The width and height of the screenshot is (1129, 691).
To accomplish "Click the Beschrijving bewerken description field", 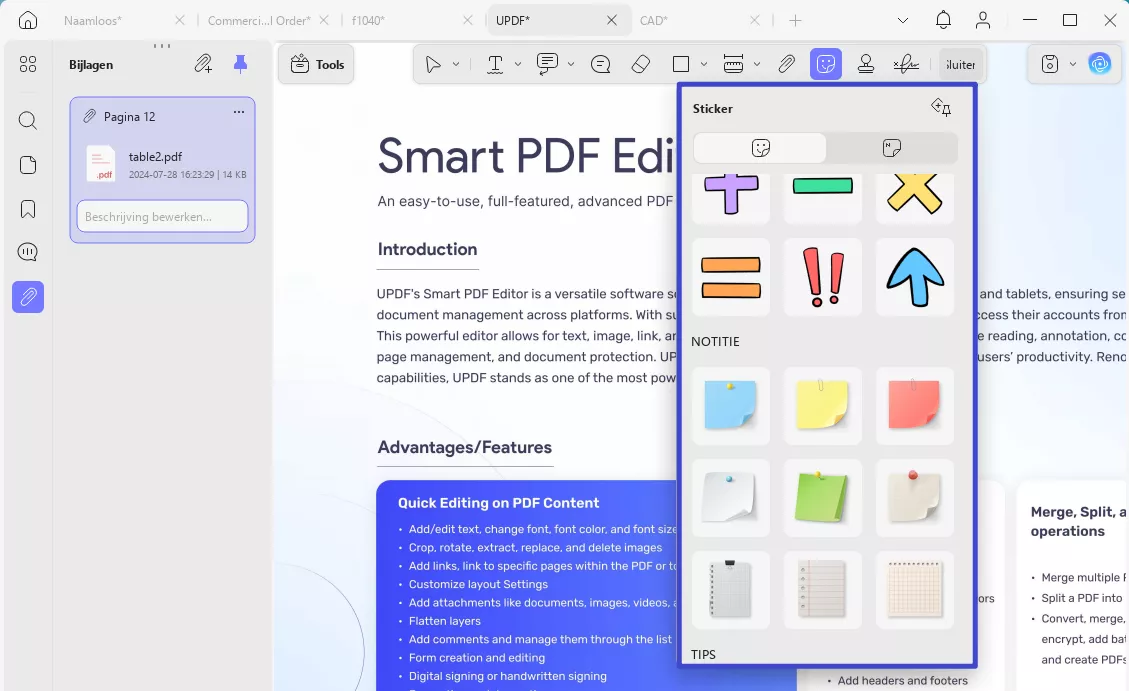I will [x=163, y=216].
